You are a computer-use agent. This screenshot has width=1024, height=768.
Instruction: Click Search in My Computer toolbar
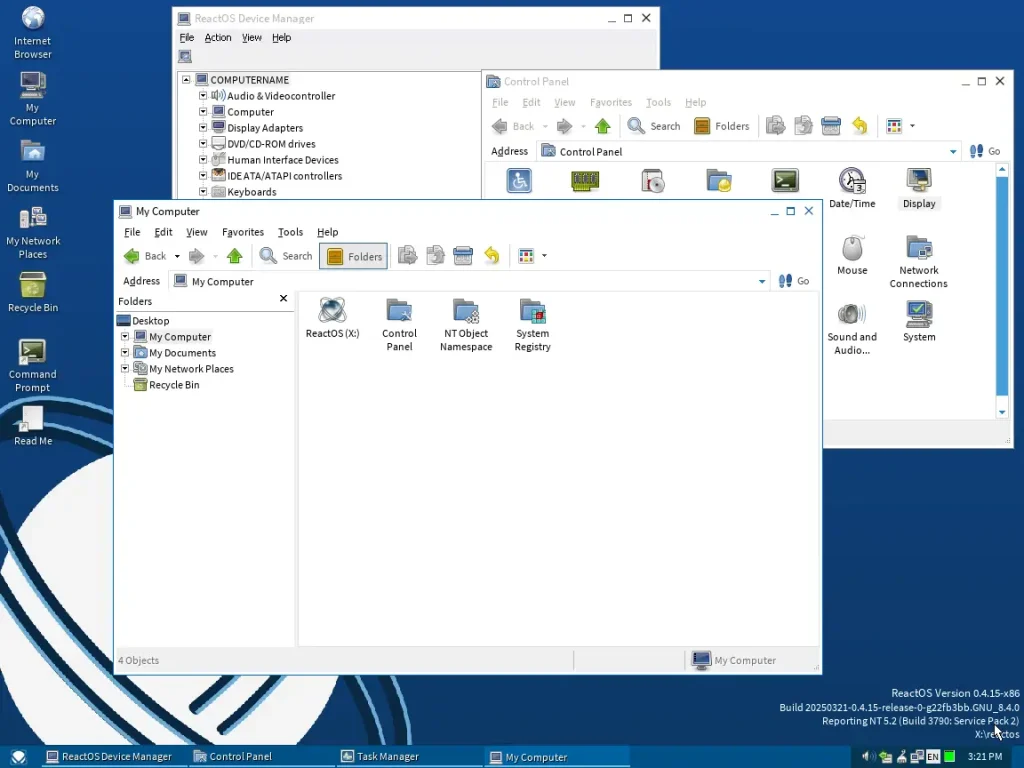tap(286, 256)
